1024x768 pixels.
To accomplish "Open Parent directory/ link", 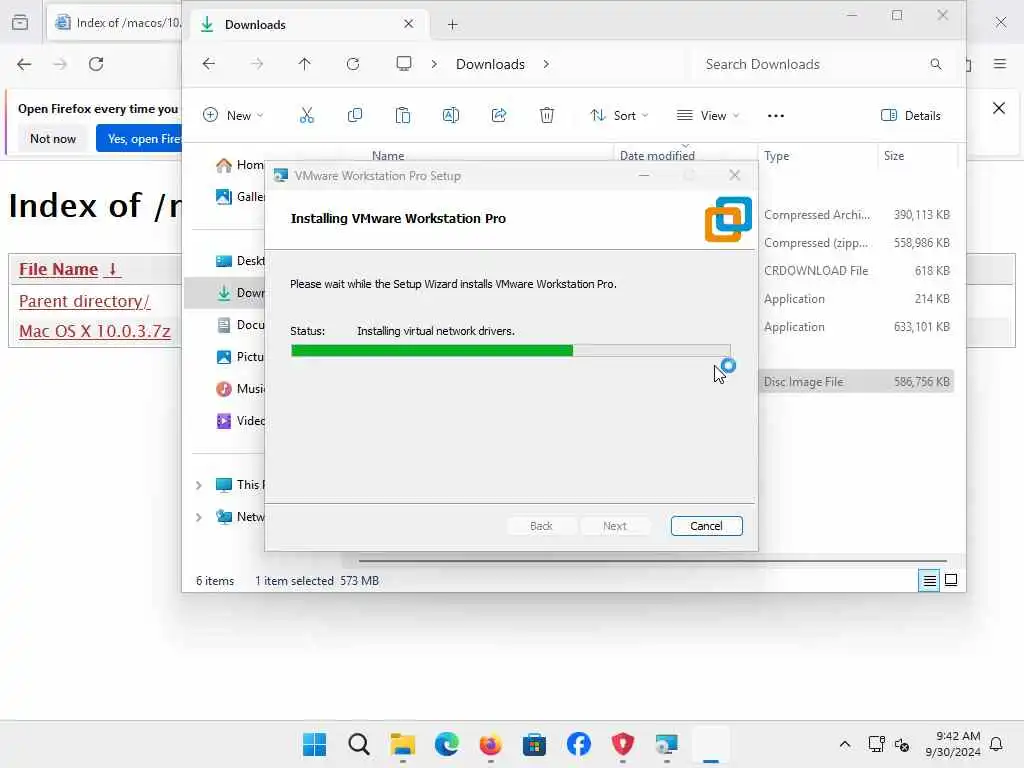I will [84, 301].
